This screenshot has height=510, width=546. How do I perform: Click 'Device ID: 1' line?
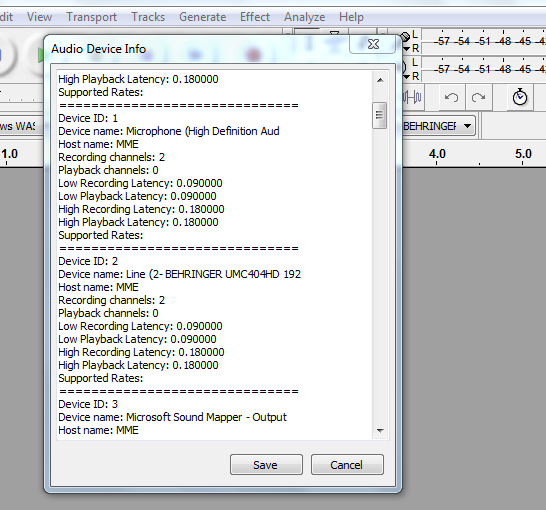[x=88, y=118]
